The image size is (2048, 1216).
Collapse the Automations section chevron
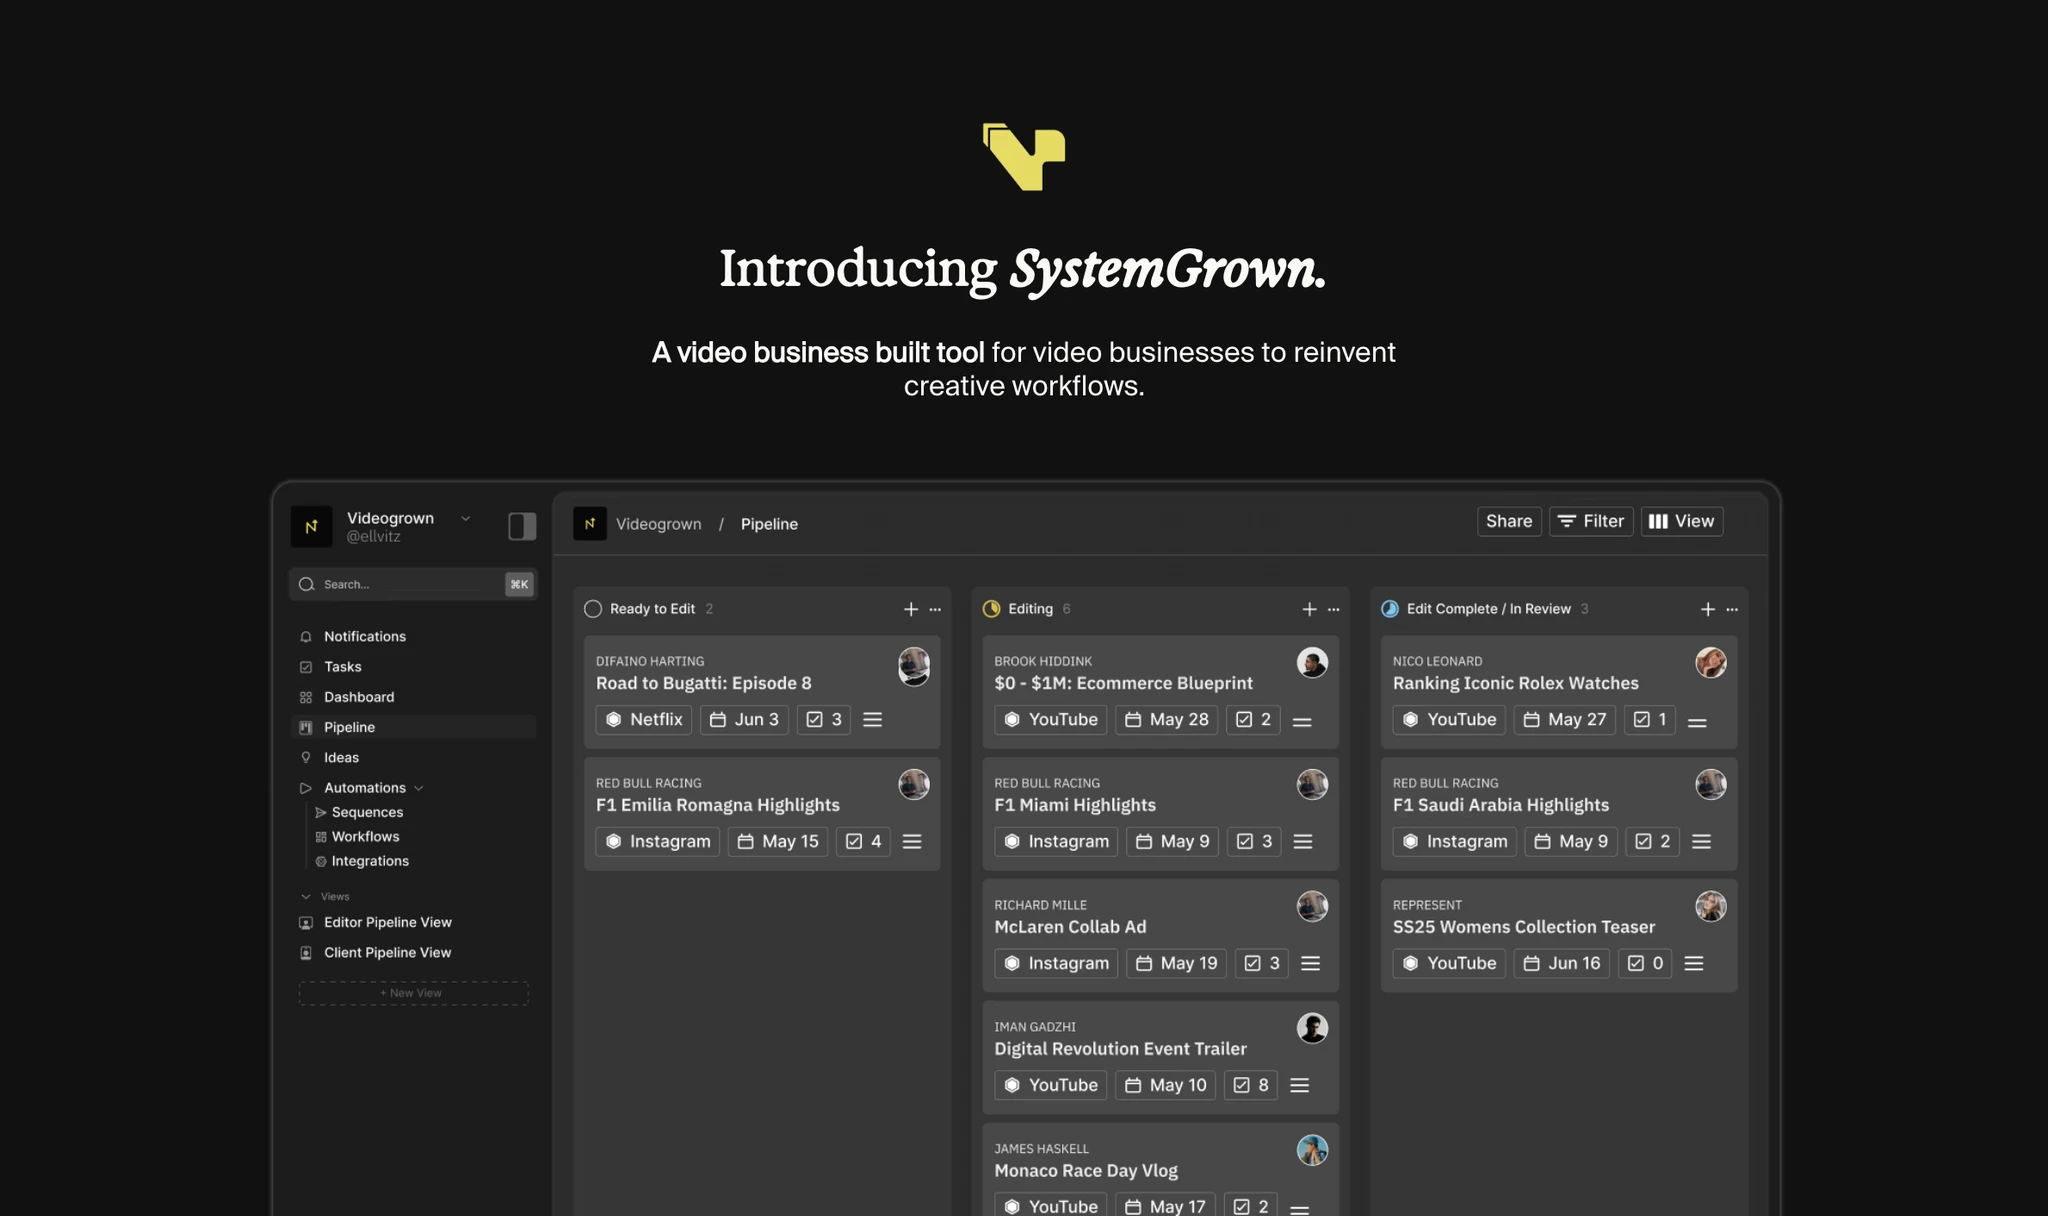(419, 788)
